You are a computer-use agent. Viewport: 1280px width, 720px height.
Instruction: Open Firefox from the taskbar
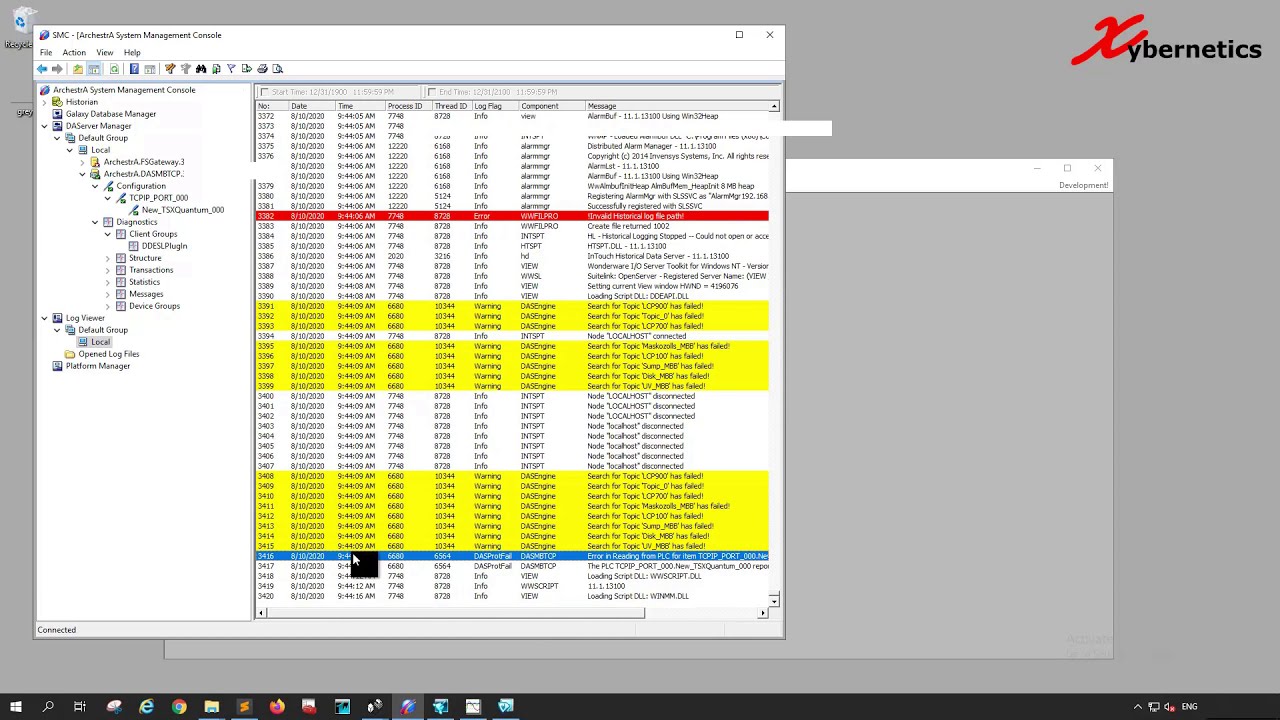277,707
